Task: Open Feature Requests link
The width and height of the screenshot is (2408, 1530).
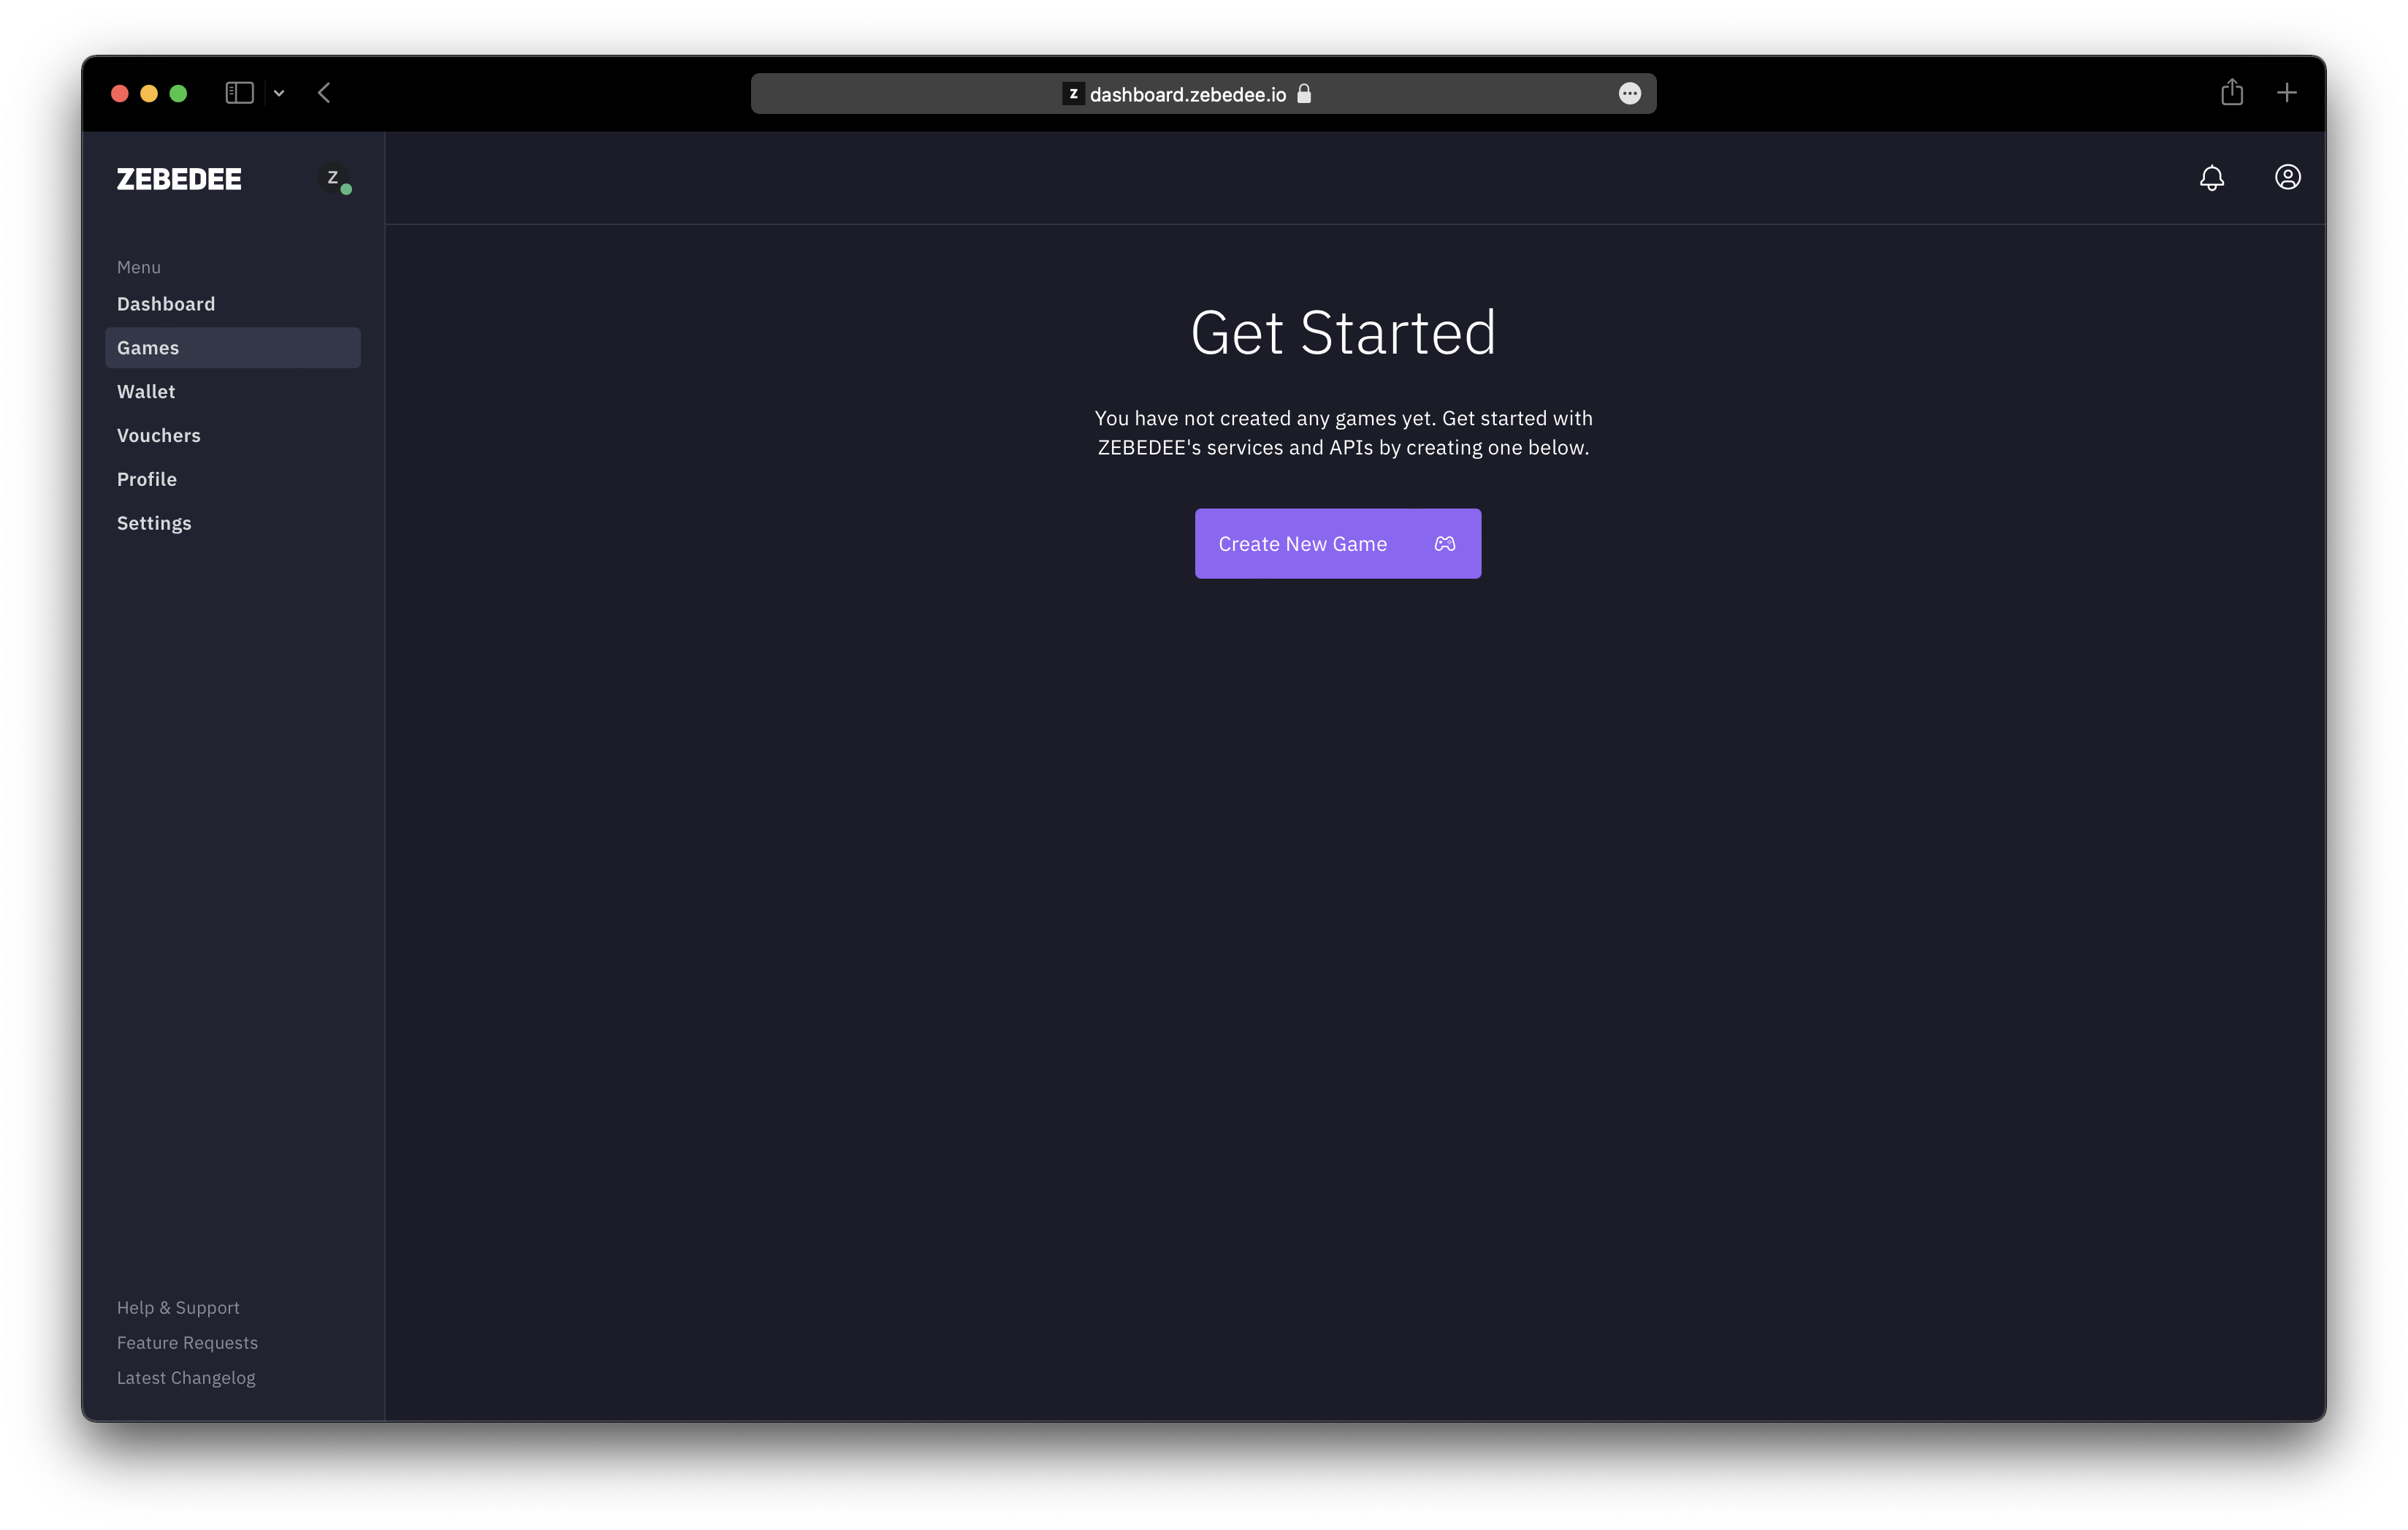Action: pyautogui.click(x=186, y=1342)
